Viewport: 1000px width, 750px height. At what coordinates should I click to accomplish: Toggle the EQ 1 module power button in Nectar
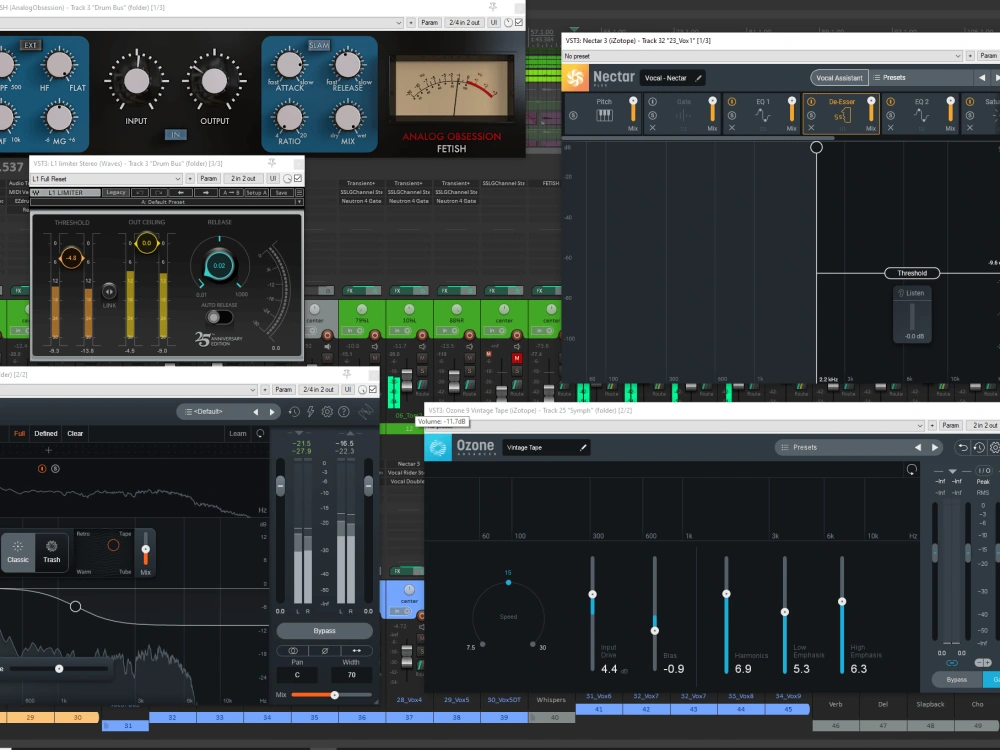point(732,102)
